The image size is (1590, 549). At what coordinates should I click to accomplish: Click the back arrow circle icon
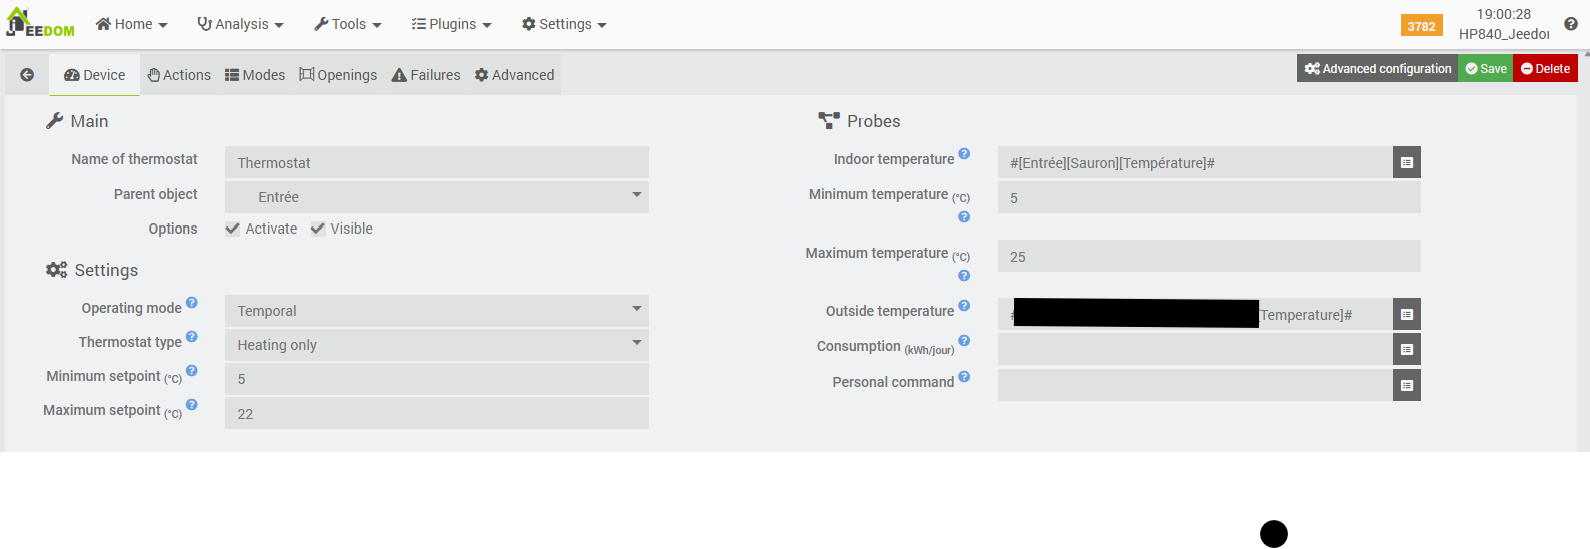point(27,75)
